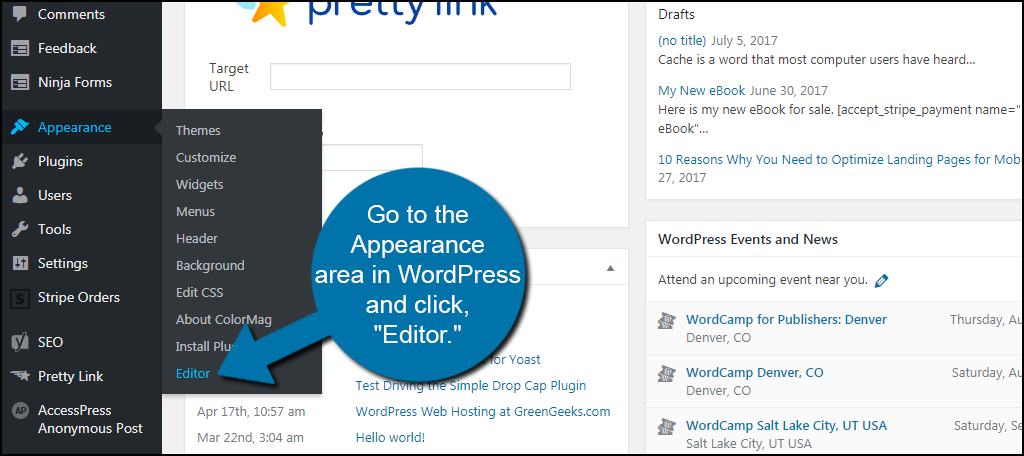Click the pencil icon to edit event location
The image size is (1024, 456).
click(x=881, y=281)
